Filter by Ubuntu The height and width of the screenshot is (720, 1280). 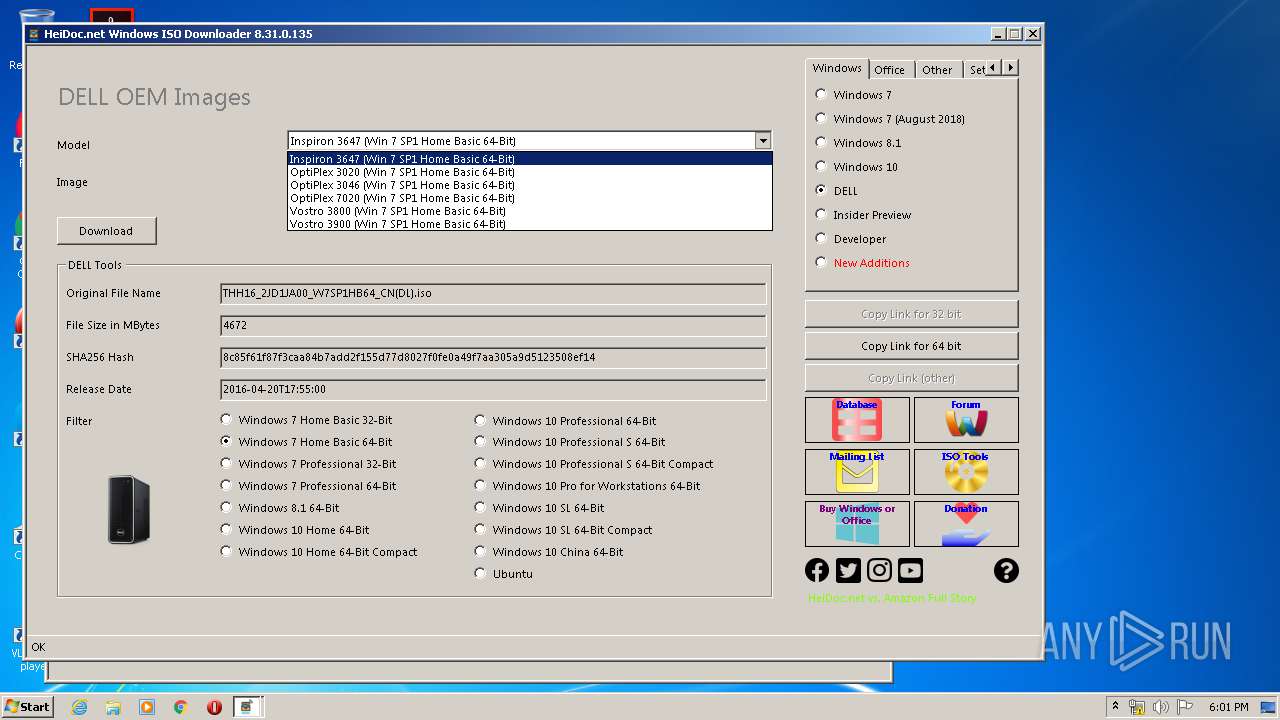480,574
